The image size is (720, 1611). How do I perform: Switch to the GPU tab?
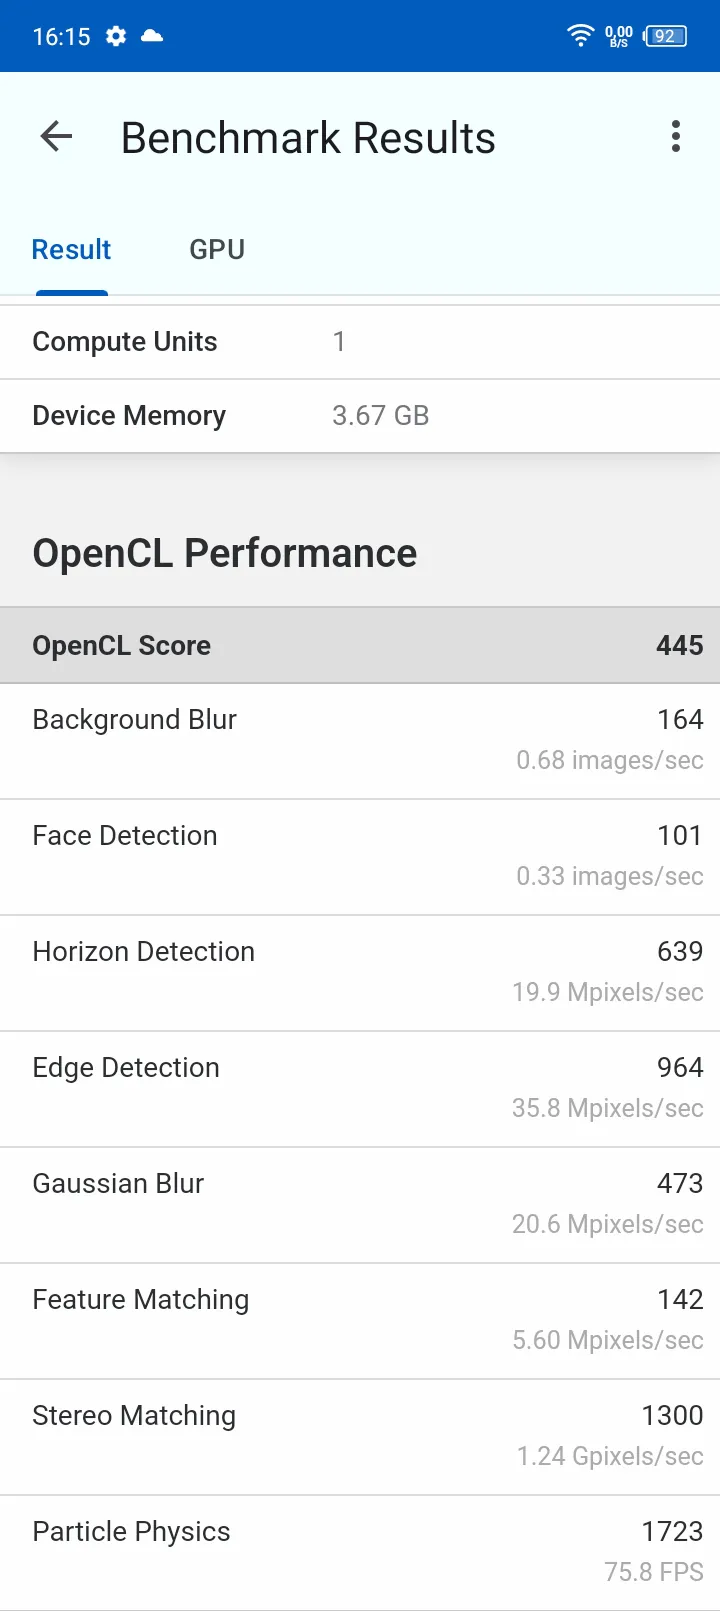[217, 250]
